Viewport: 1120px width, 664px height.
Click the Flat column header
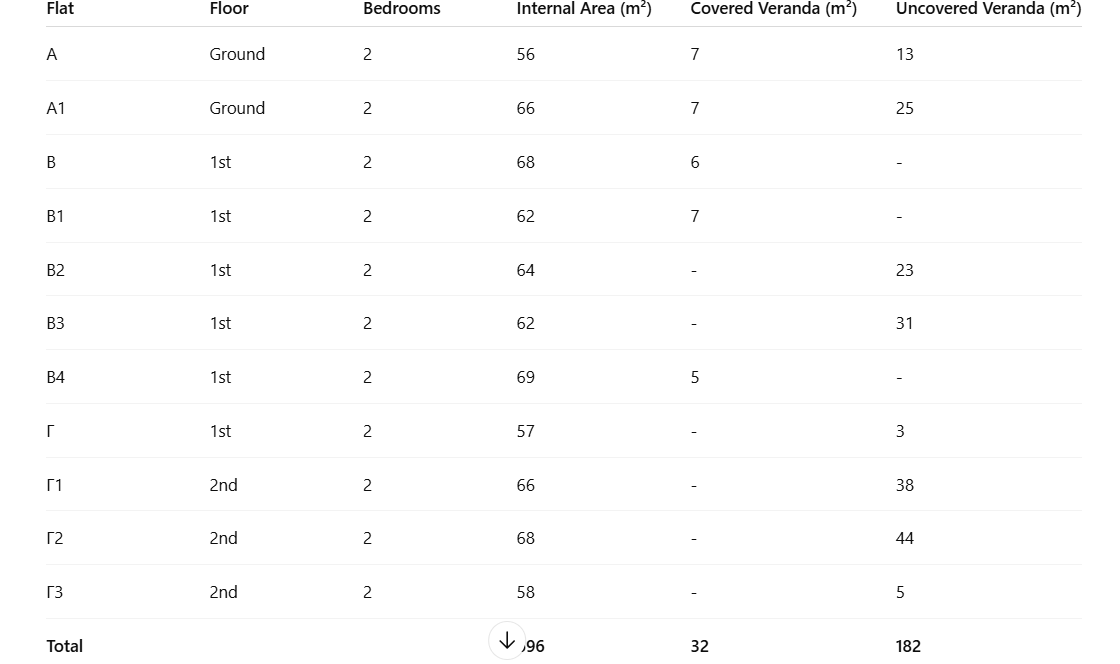point(60,9)
